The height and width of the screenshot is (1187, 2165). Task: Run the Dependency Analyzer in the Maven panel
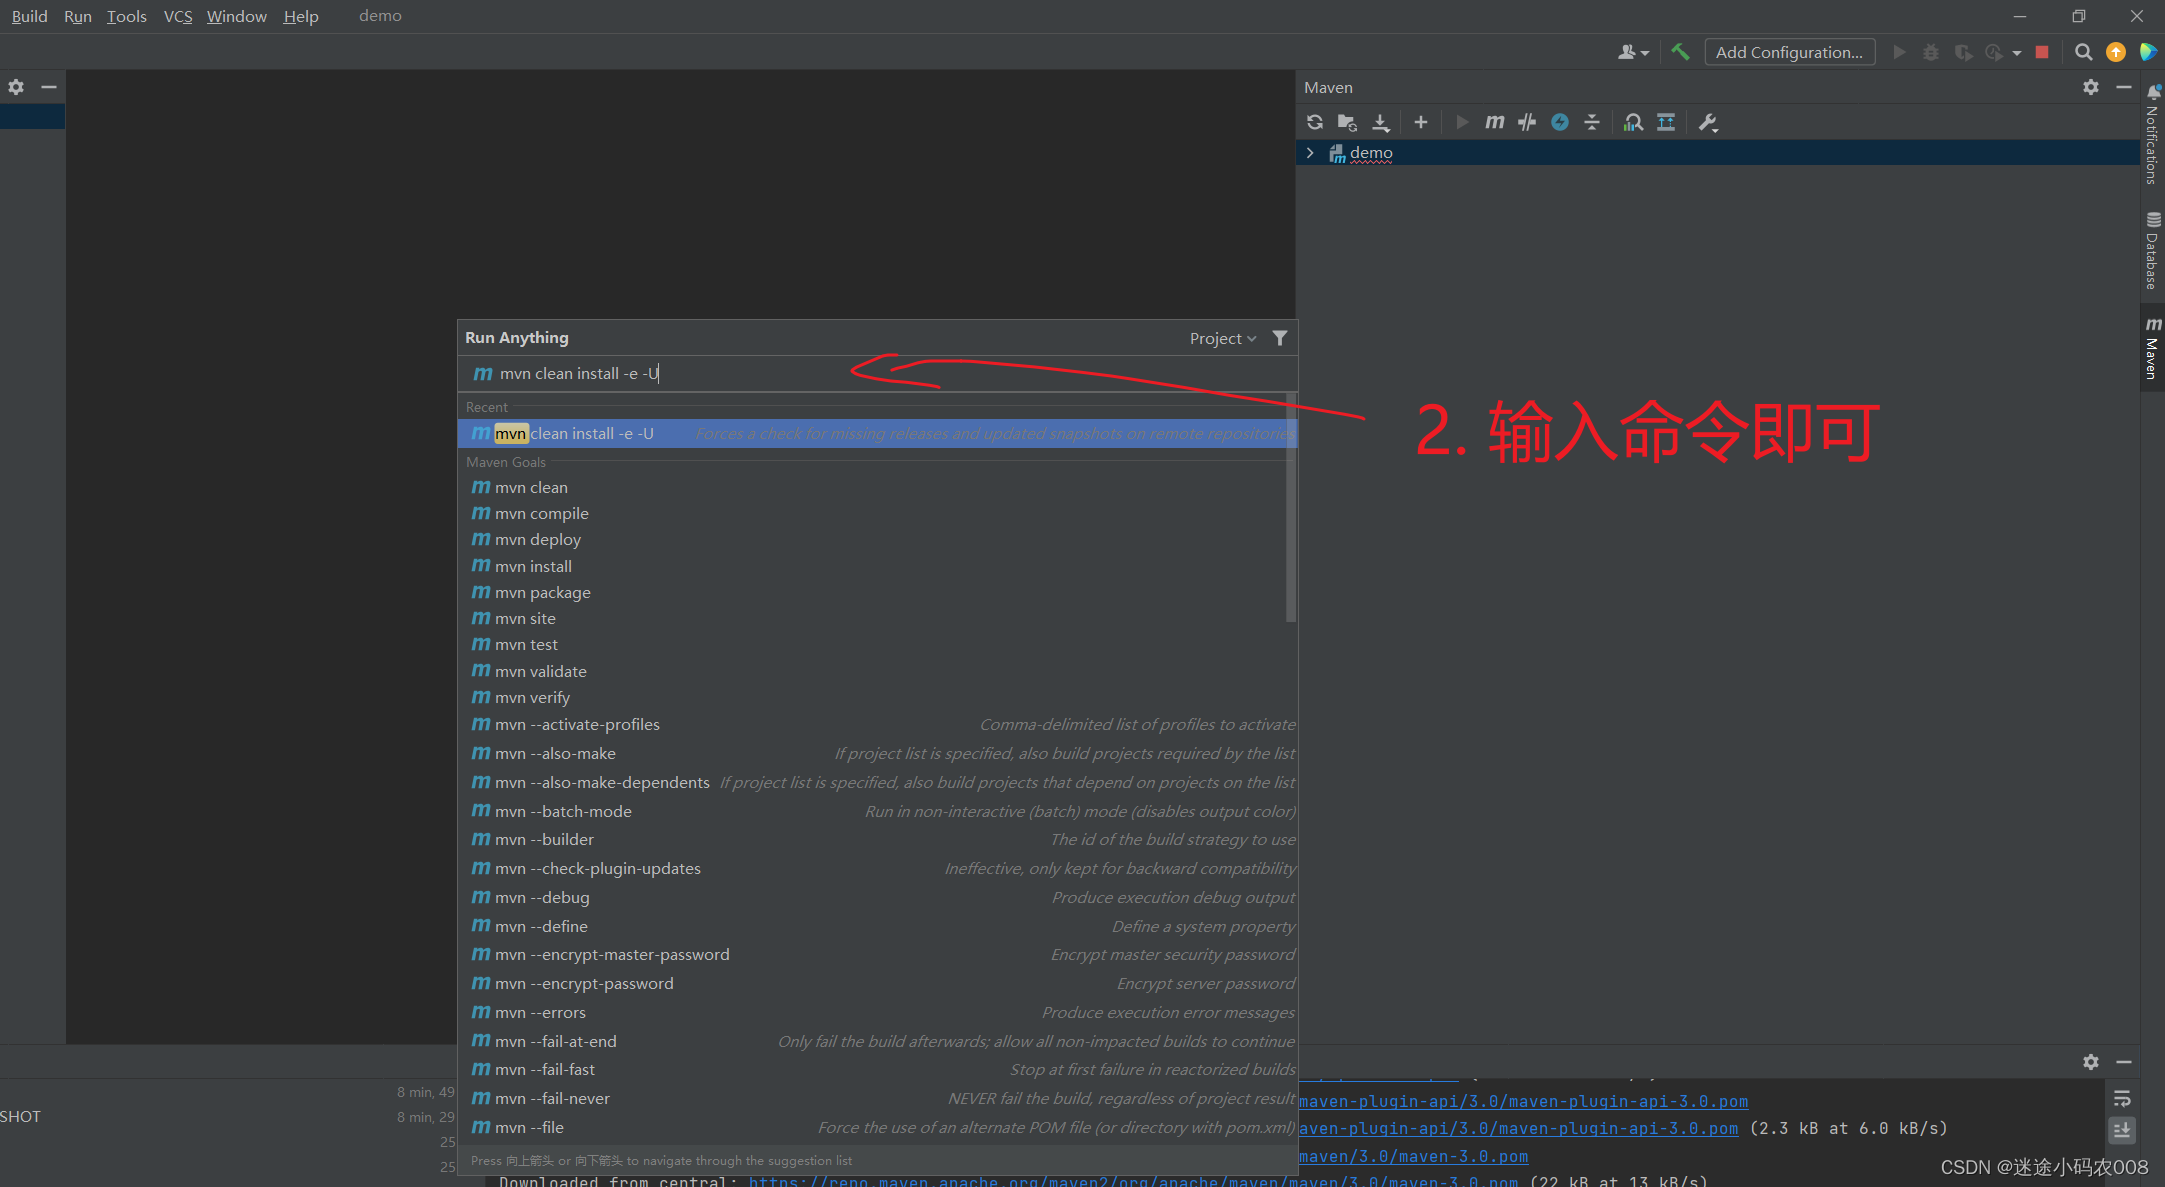pos(1634,122)
